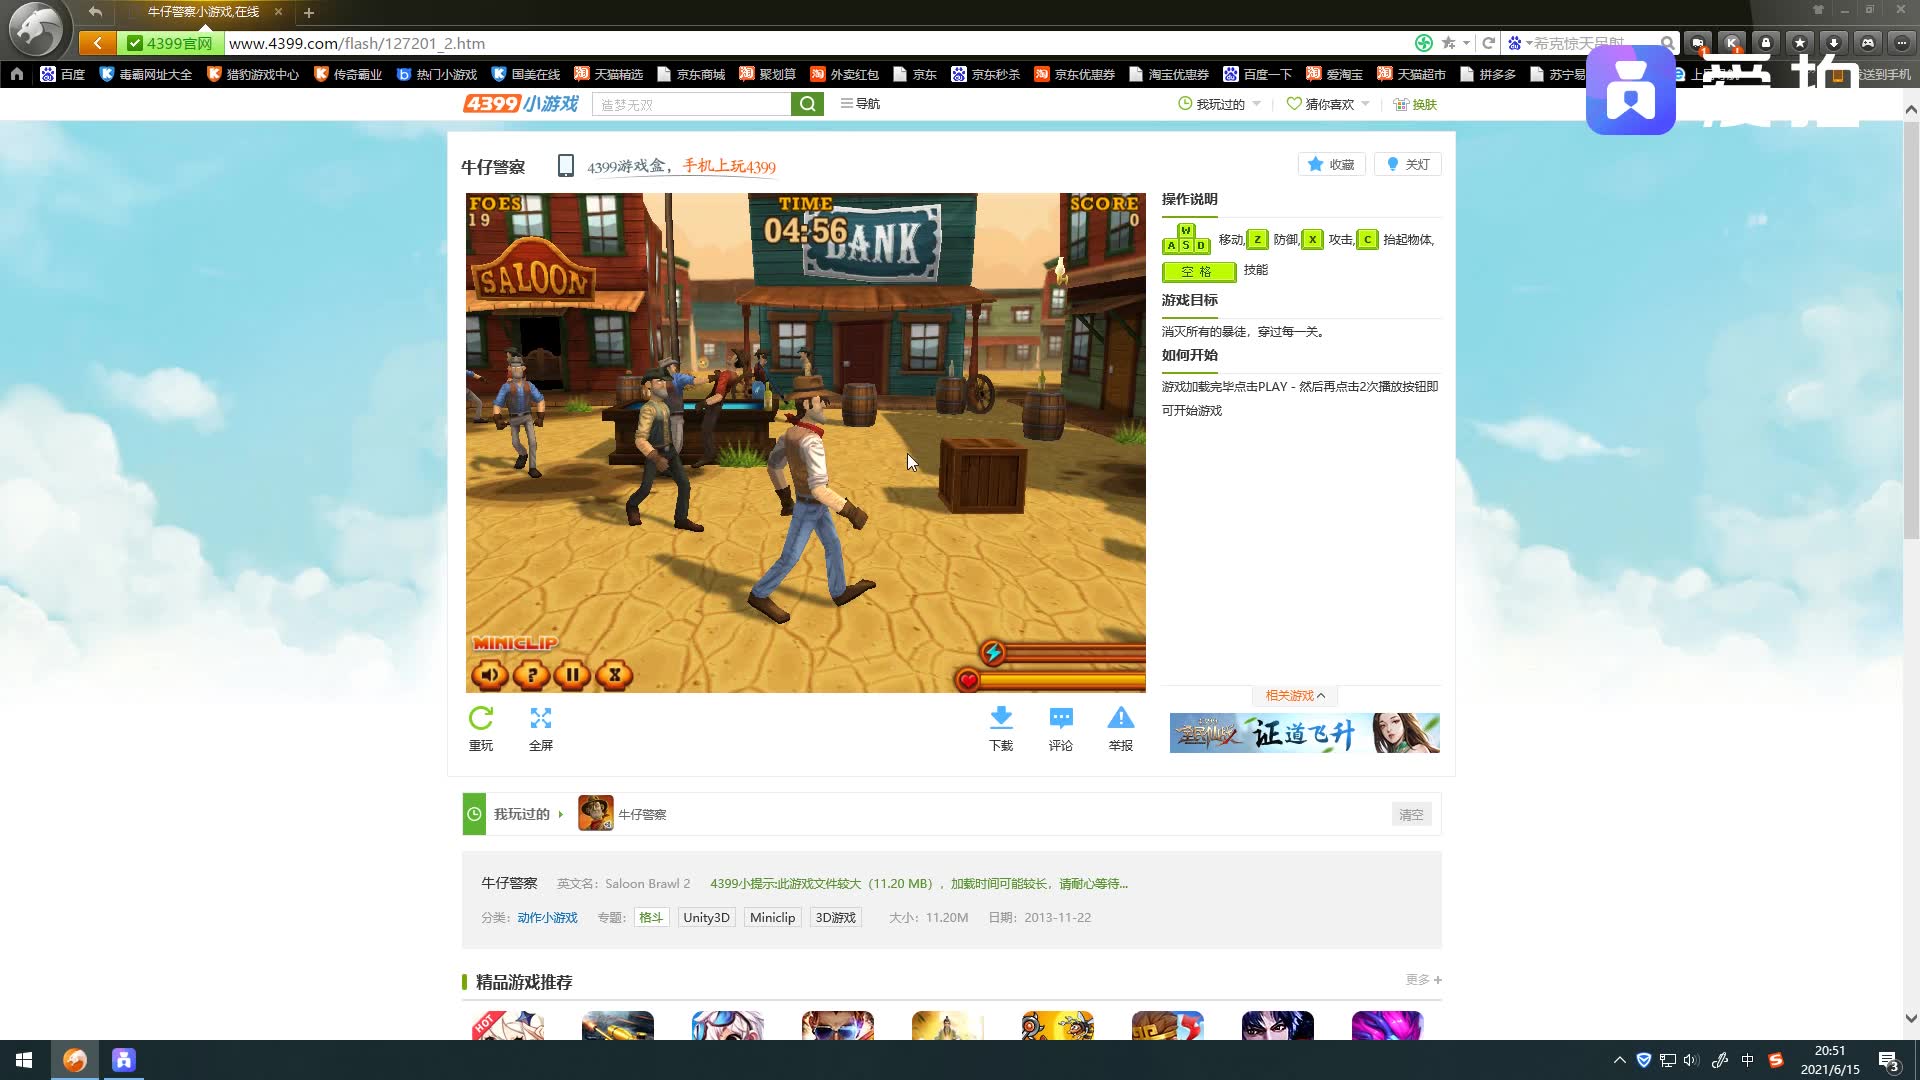The image size is (1920, 1080).
Task: Open the browser game controller icon
Action: click(1868, 43)
